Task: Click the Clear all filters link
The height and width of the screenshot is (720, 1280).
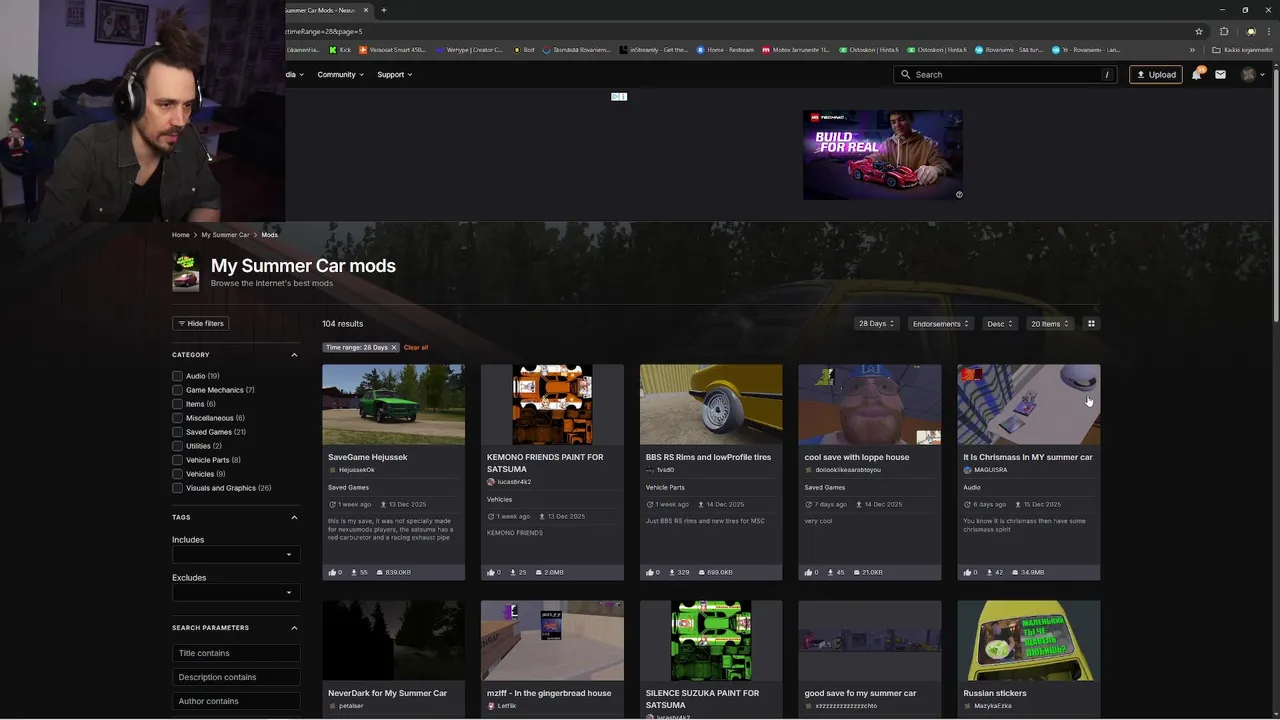Action: (x=416, y=347)
